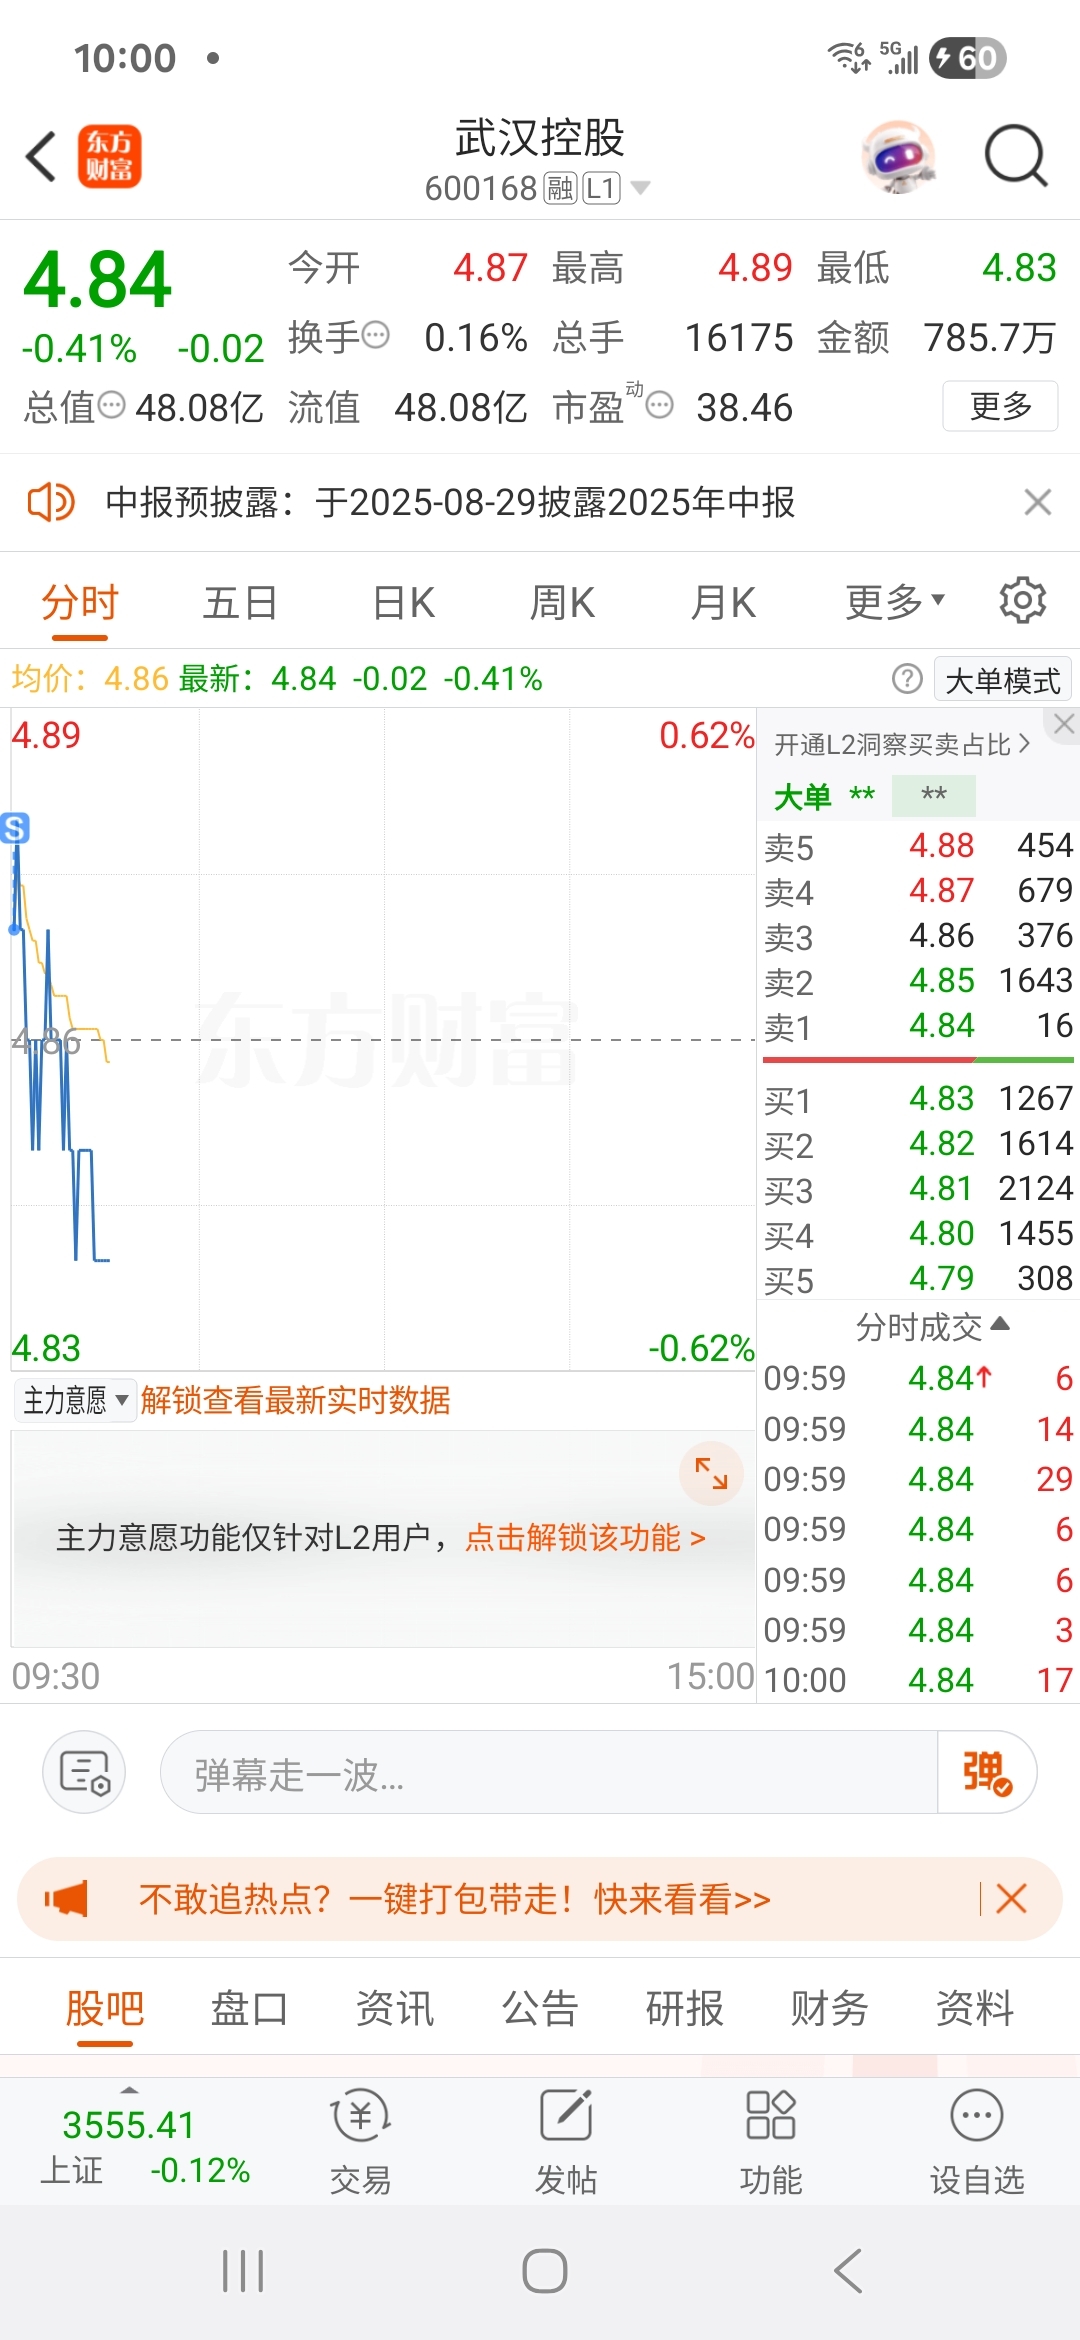Tap the blue S marker on chart
The height and width of the screenshot is (2340, 1080).
coord(14,828)
